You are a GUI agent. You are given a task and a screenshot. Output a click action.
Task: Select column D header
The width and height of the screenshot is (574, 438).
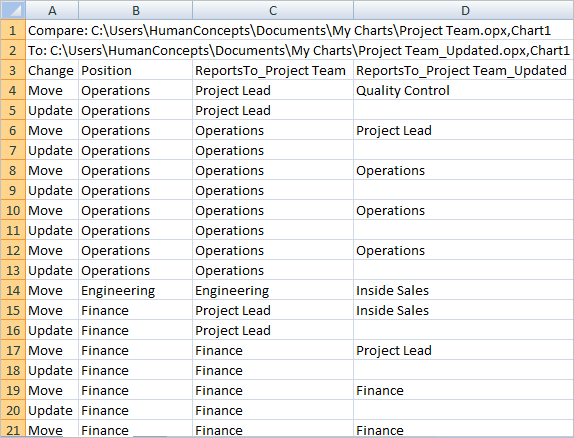click(464, 10)
